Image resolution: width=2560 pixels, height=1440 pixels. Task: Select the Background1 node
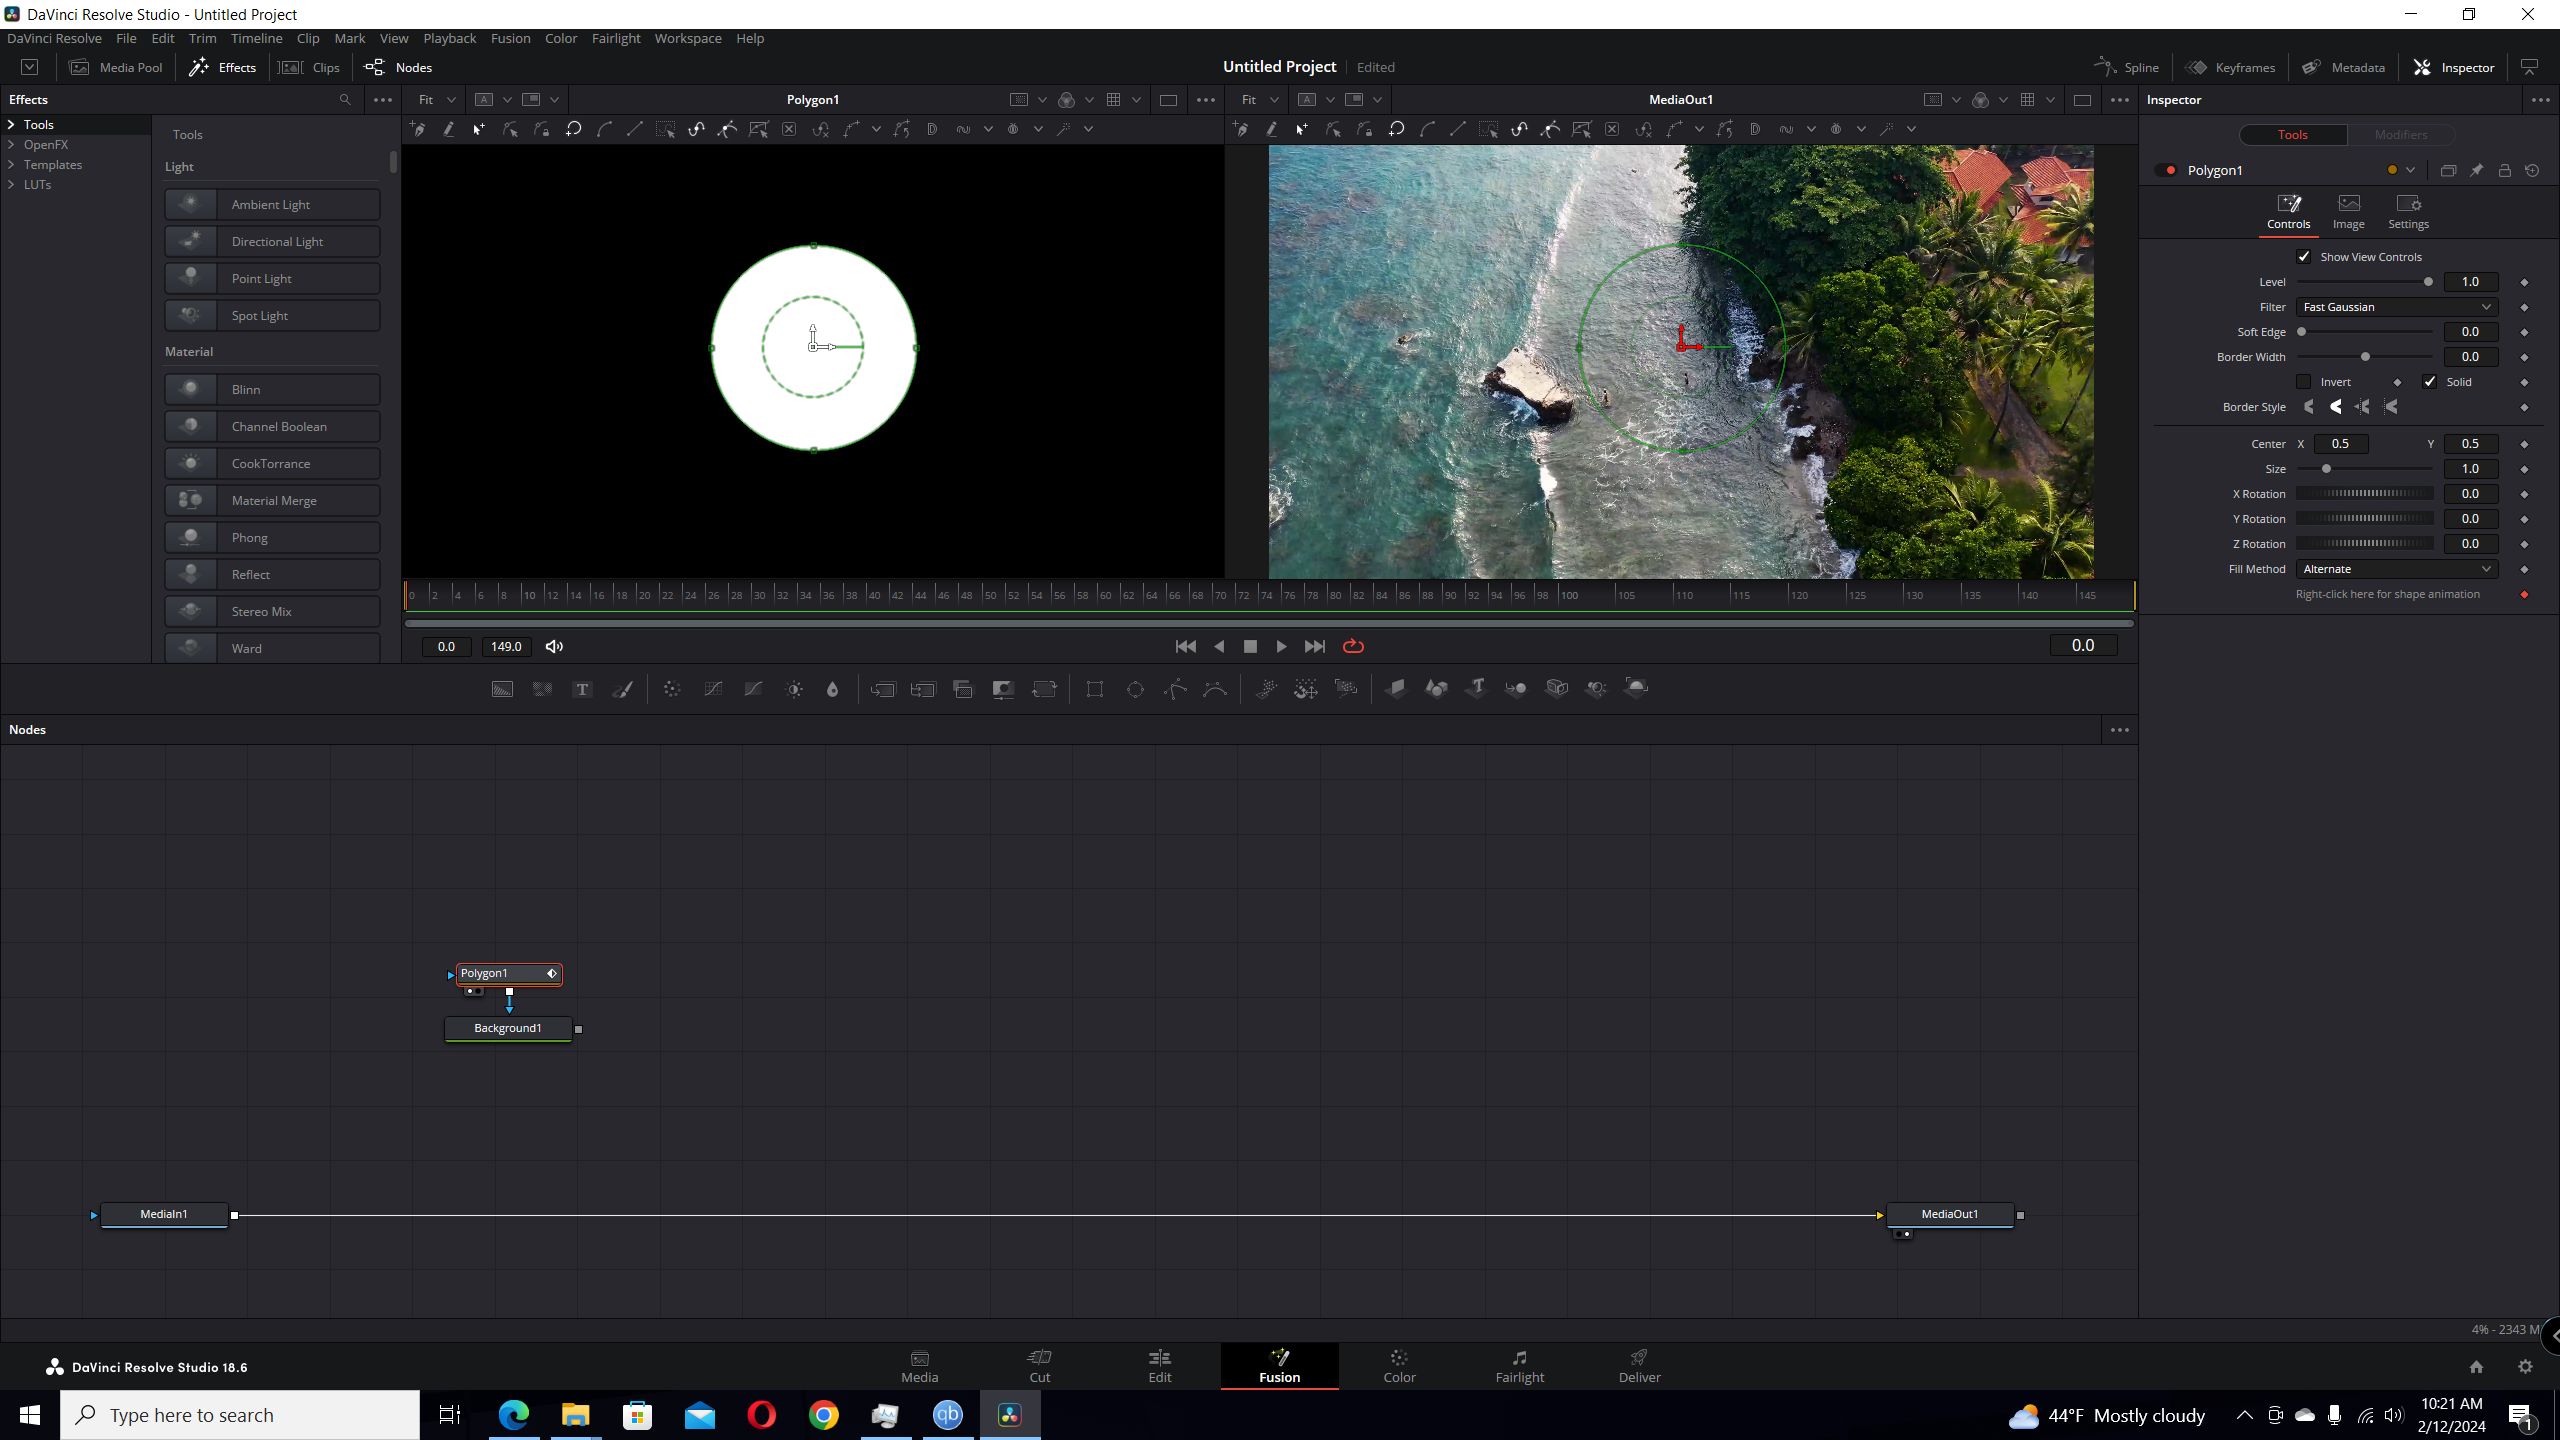click(x=508, y=1028)
